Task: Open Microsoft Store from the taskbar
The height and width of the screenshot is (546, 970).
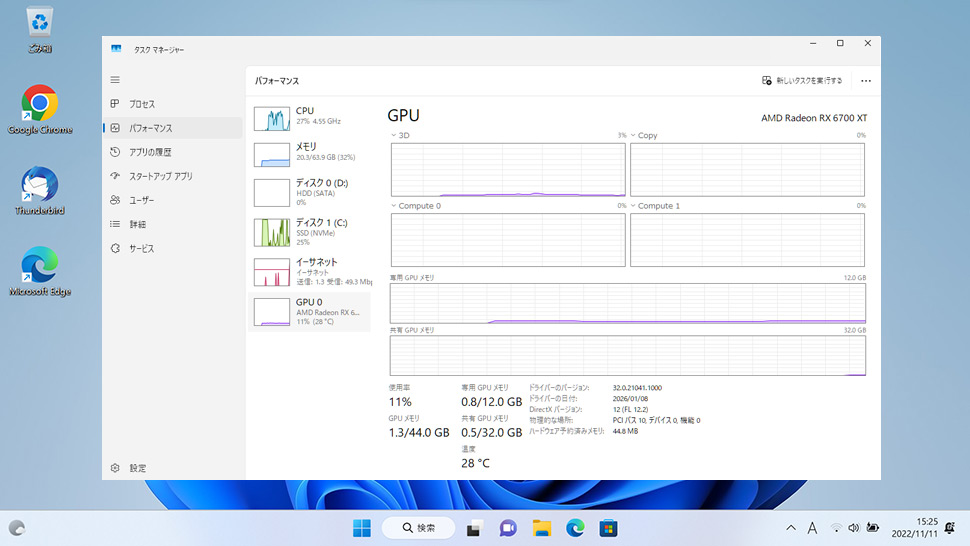Action: 608,528
